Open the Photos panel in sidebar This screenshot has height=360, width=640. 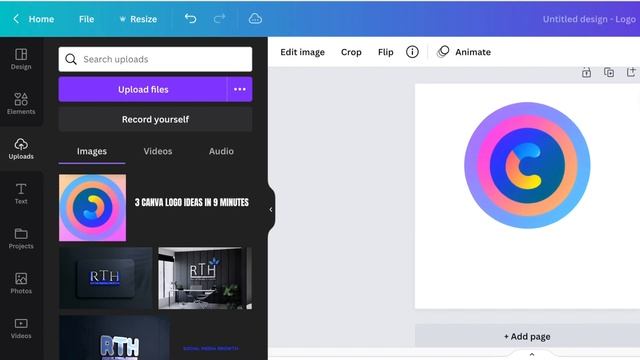[x=21, y=283]
